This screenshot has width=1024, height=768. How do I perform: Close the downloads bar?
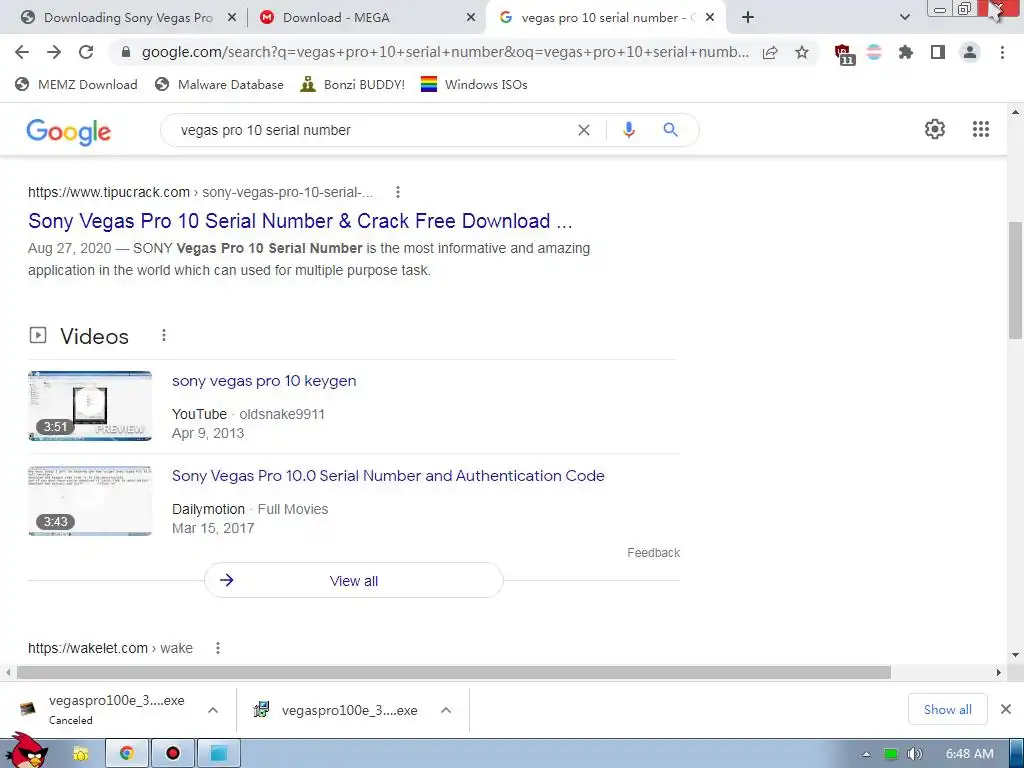tap(1006, 709)
